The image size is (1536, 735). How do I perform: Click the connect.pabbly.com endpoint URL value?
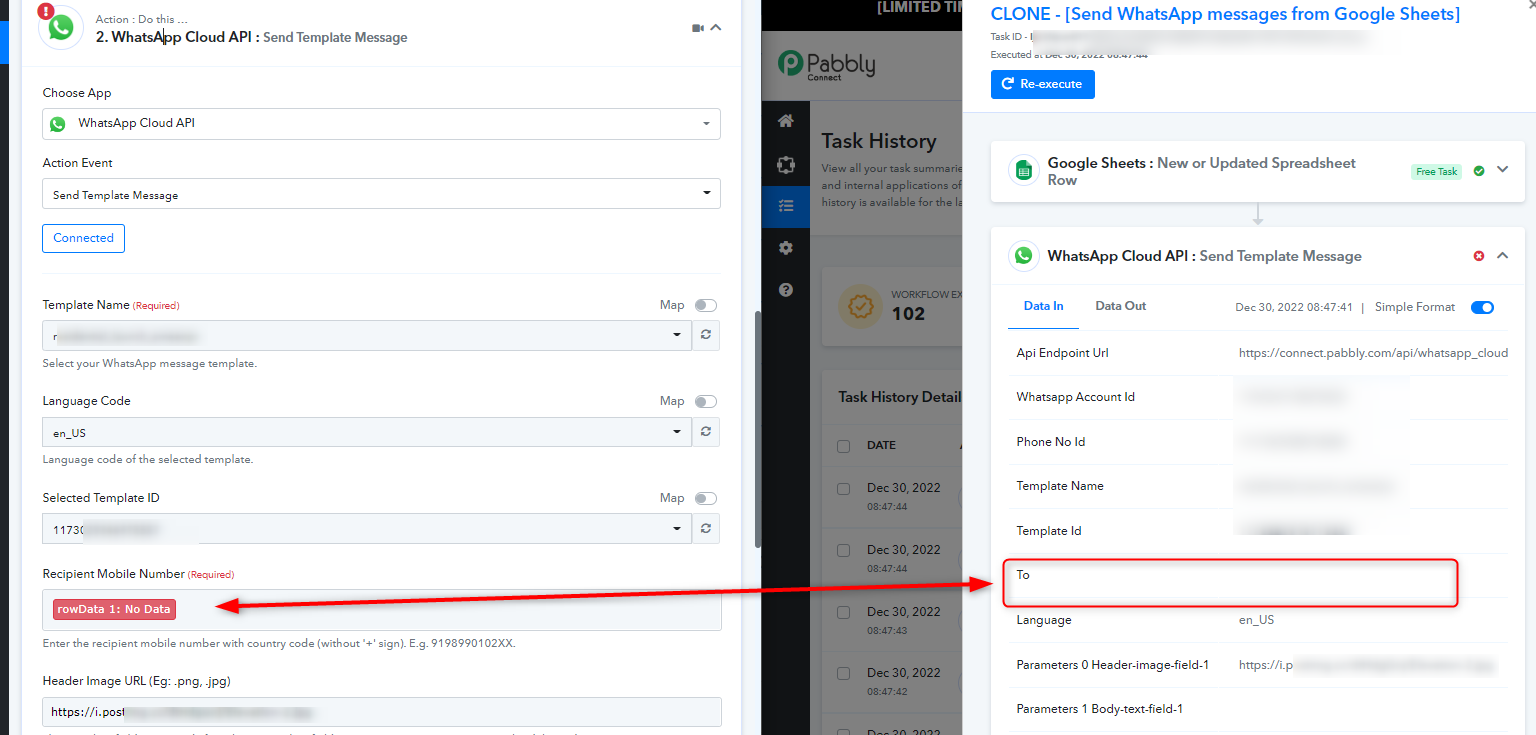pyautogui.click(x=1373, y=353)
